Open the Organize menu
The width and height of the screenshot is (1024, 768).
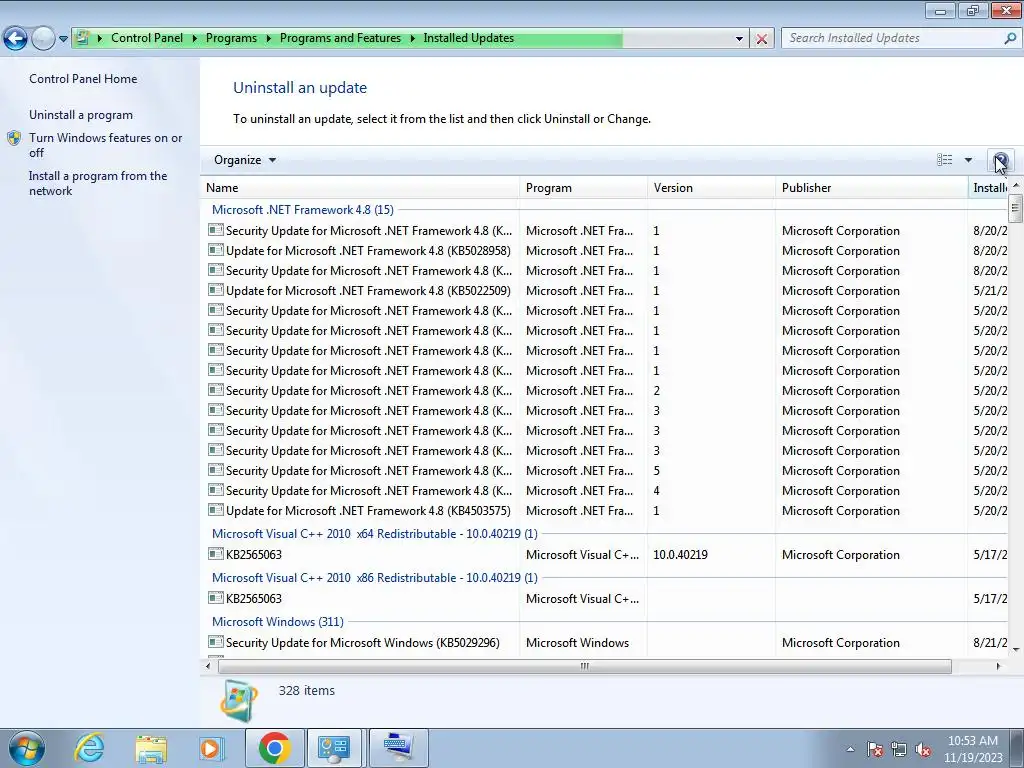pos(245,160)
